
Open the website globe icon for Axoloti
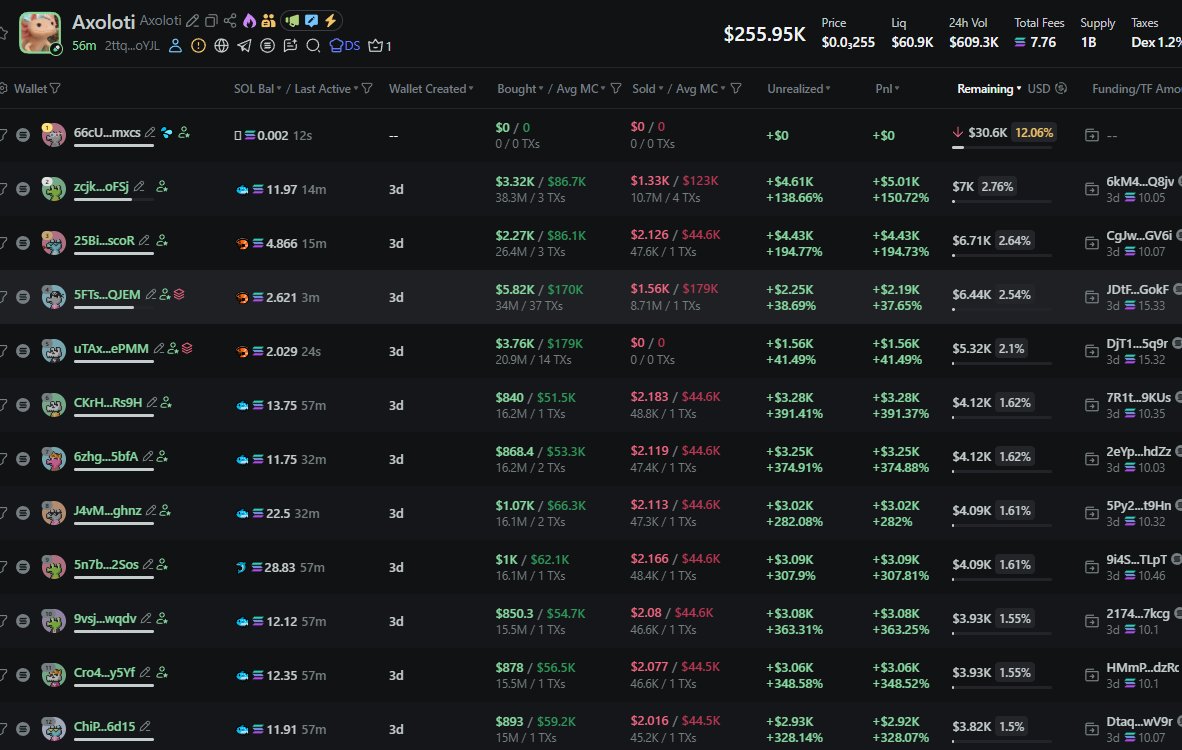click(221, 45)
